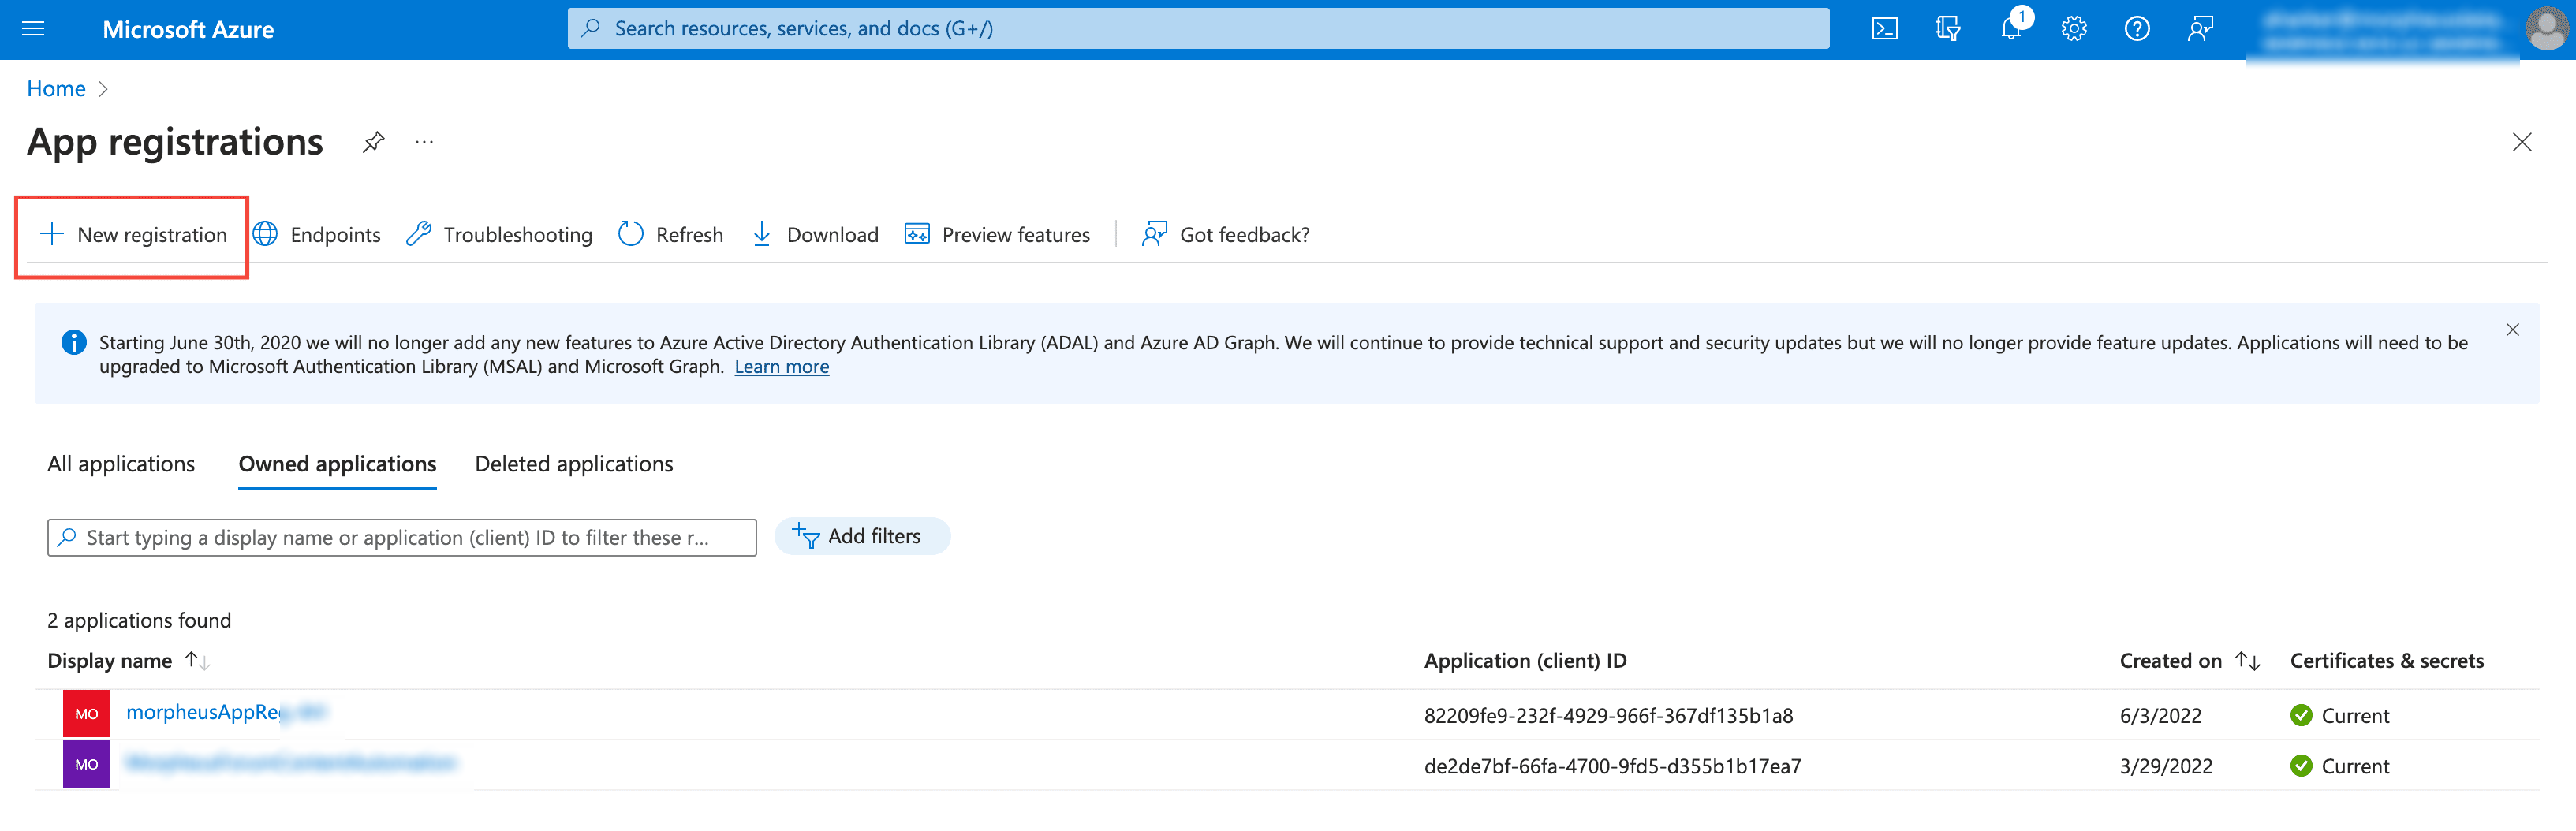The height and width of the screenshot is (831, 2576).
Task: Click the top bar Feedback icon
Action: (x=2200, y=29)
